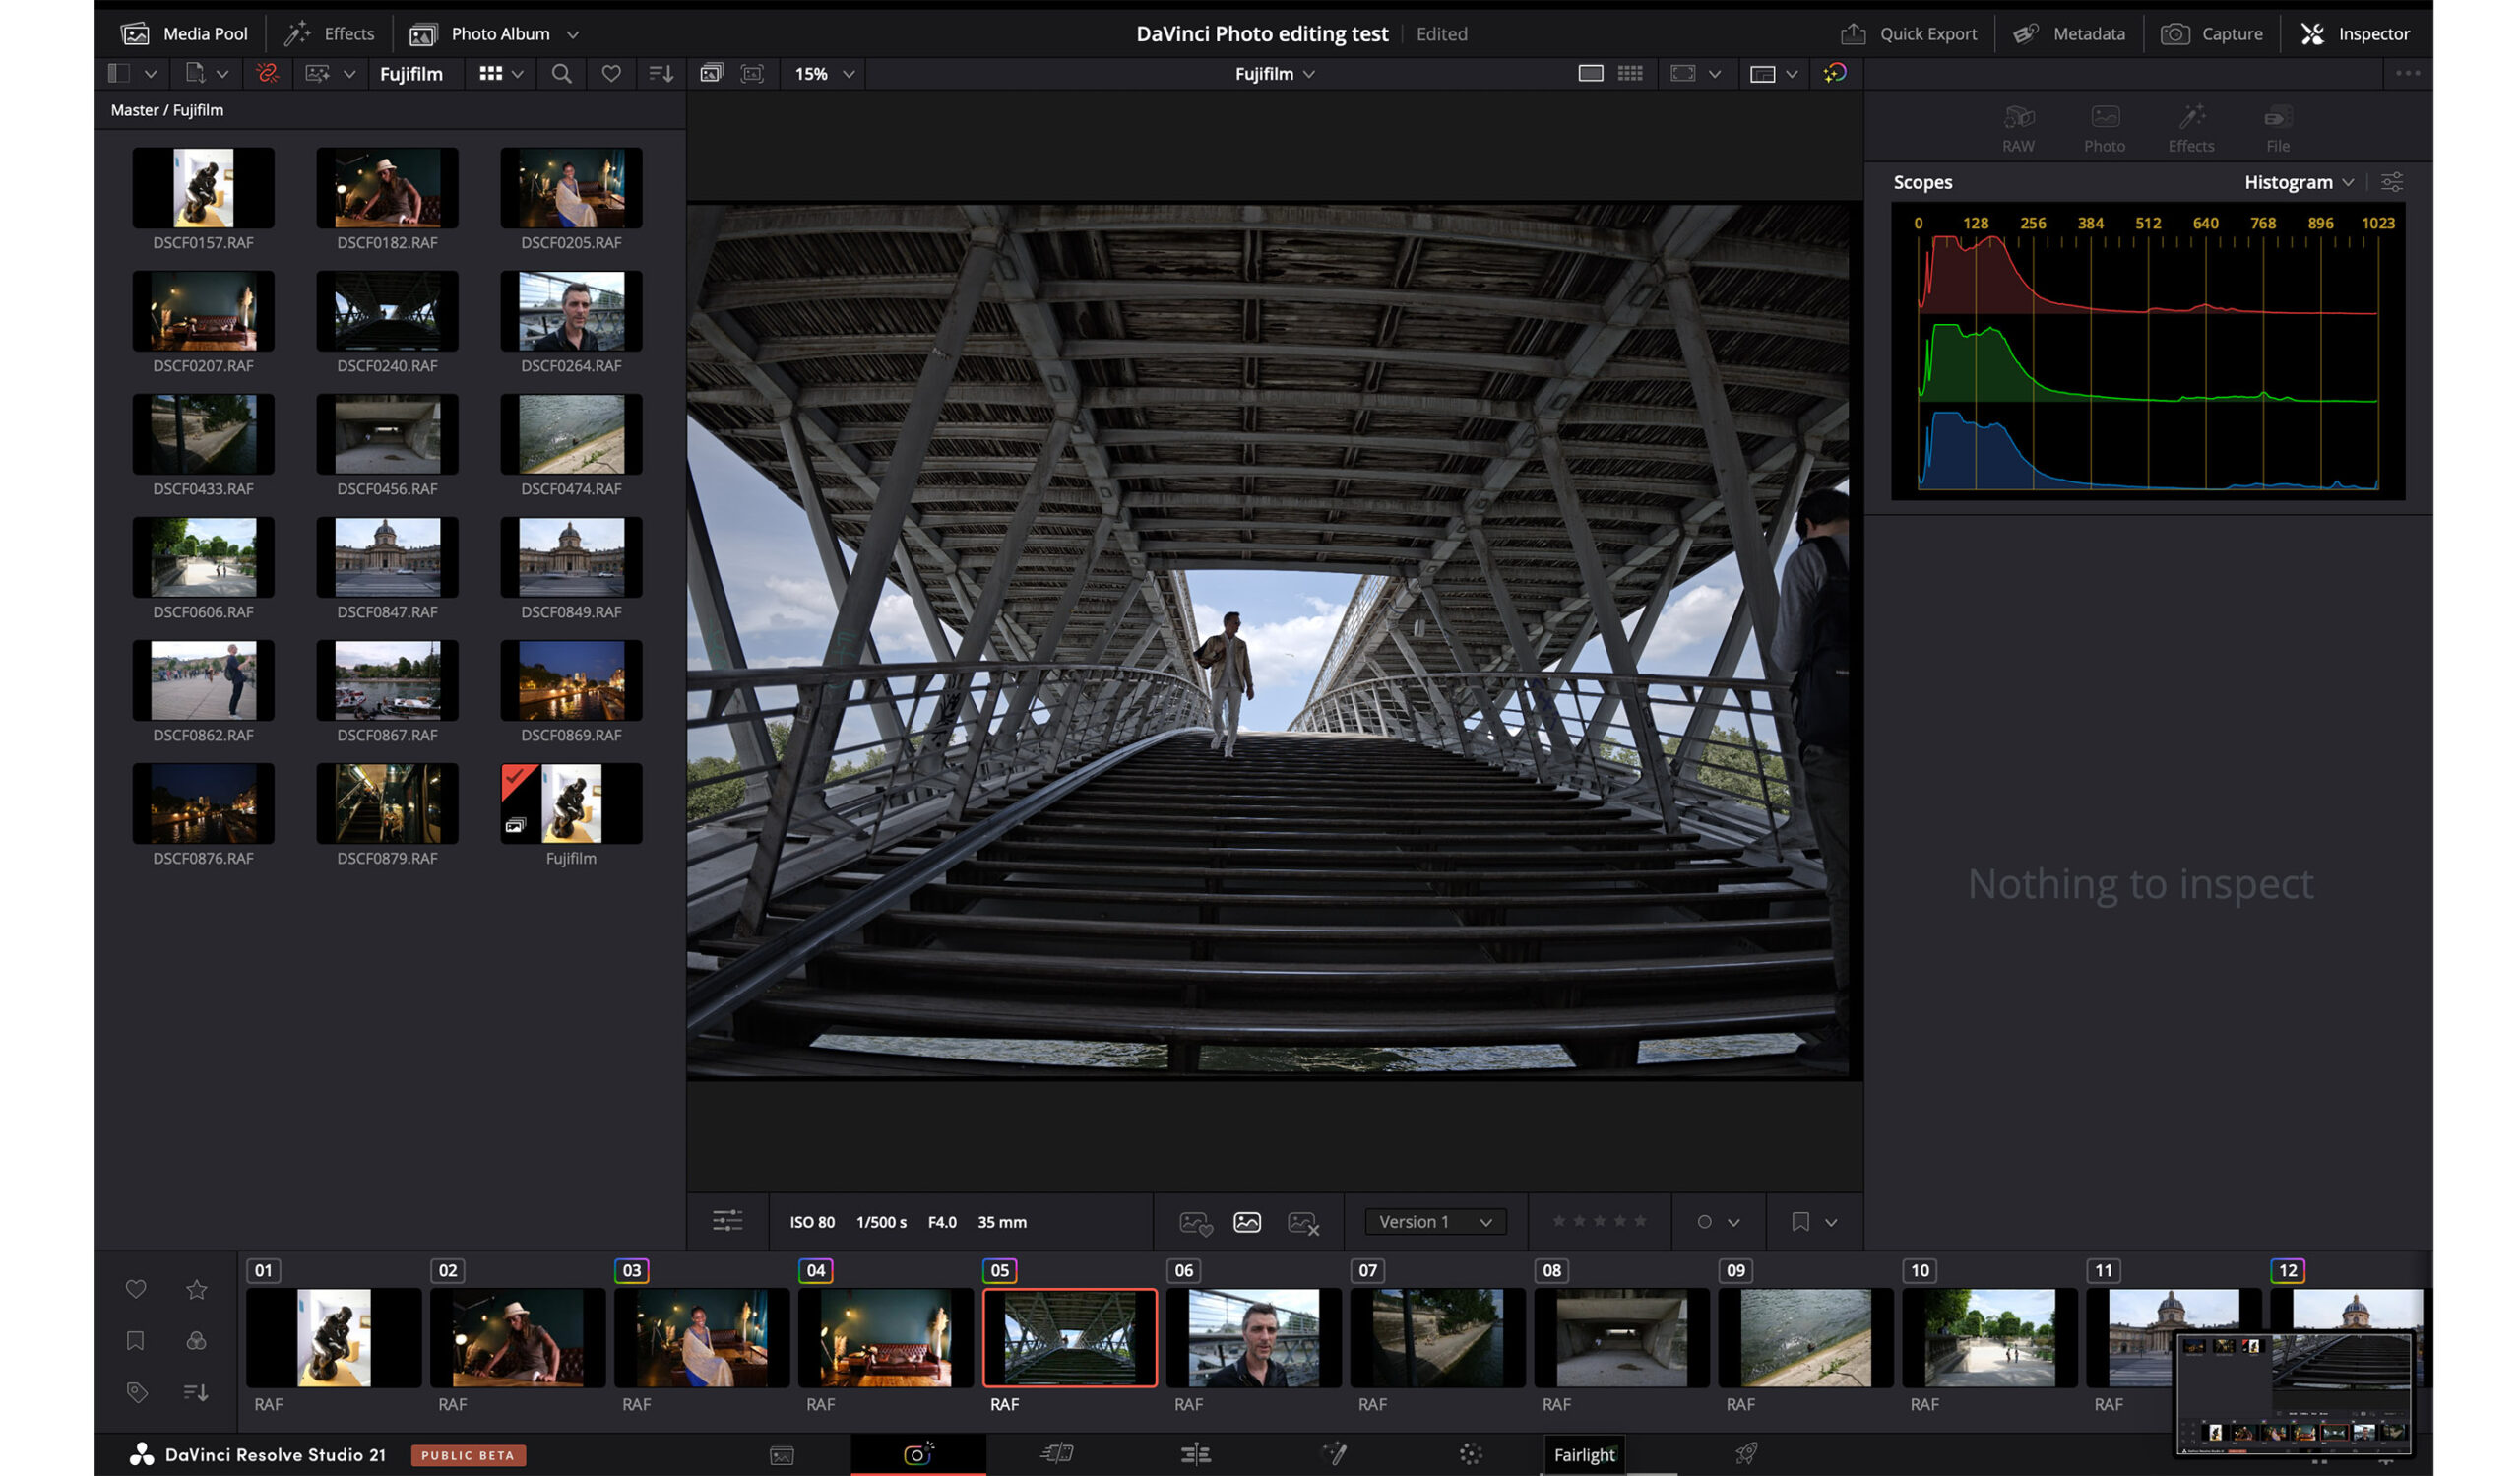Open the Effects library
The width and height of the screenshot is (2520, 1476).
coord(330,33)
